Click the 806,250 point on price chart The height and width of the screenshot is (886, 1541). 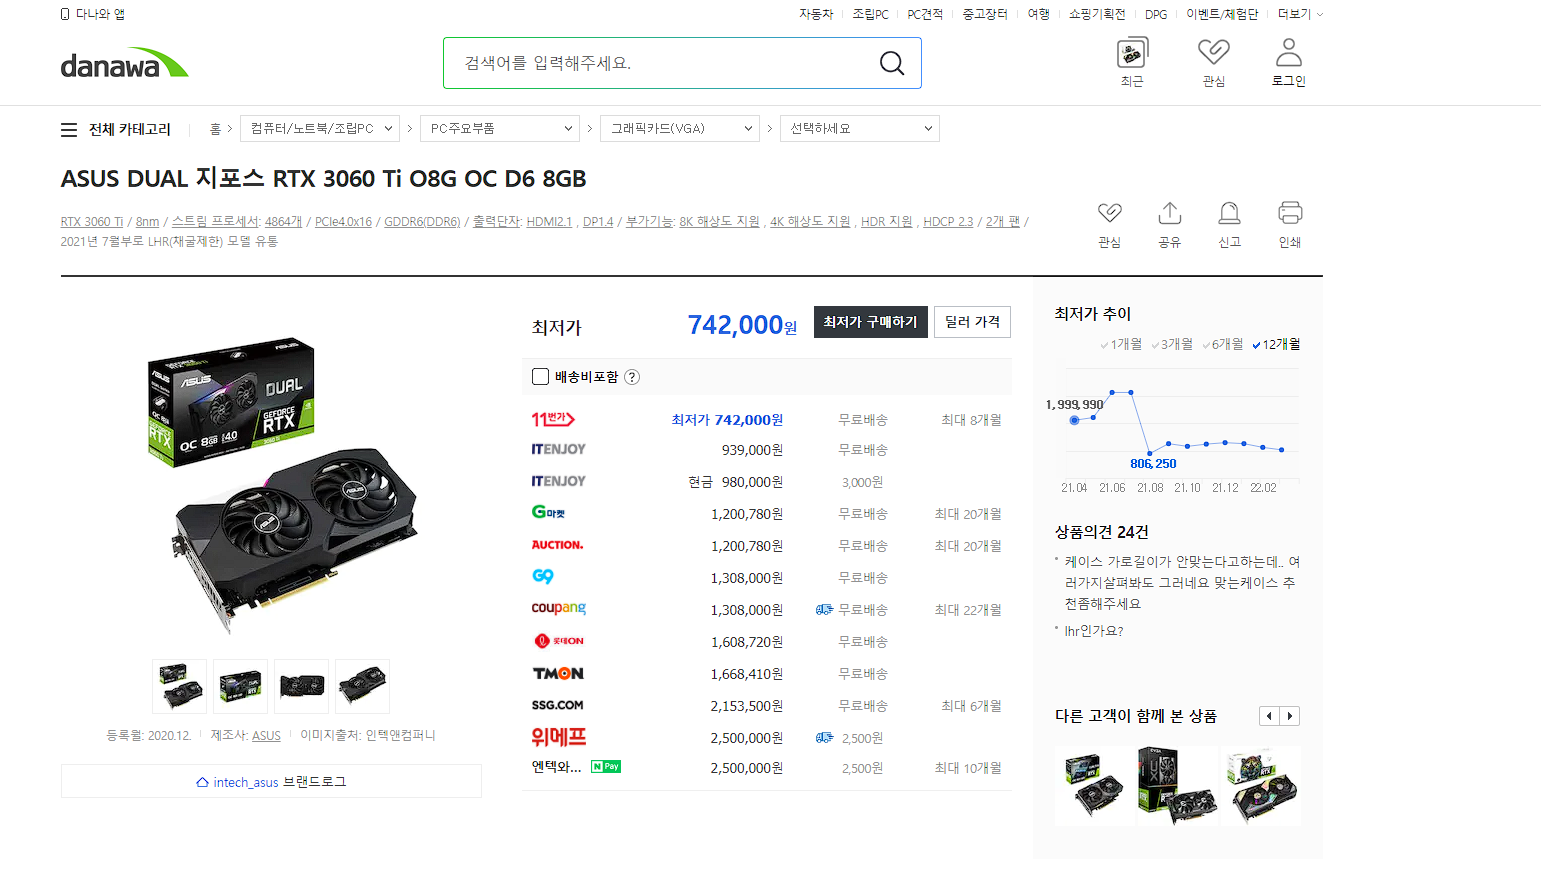(x=1151, y=452)
